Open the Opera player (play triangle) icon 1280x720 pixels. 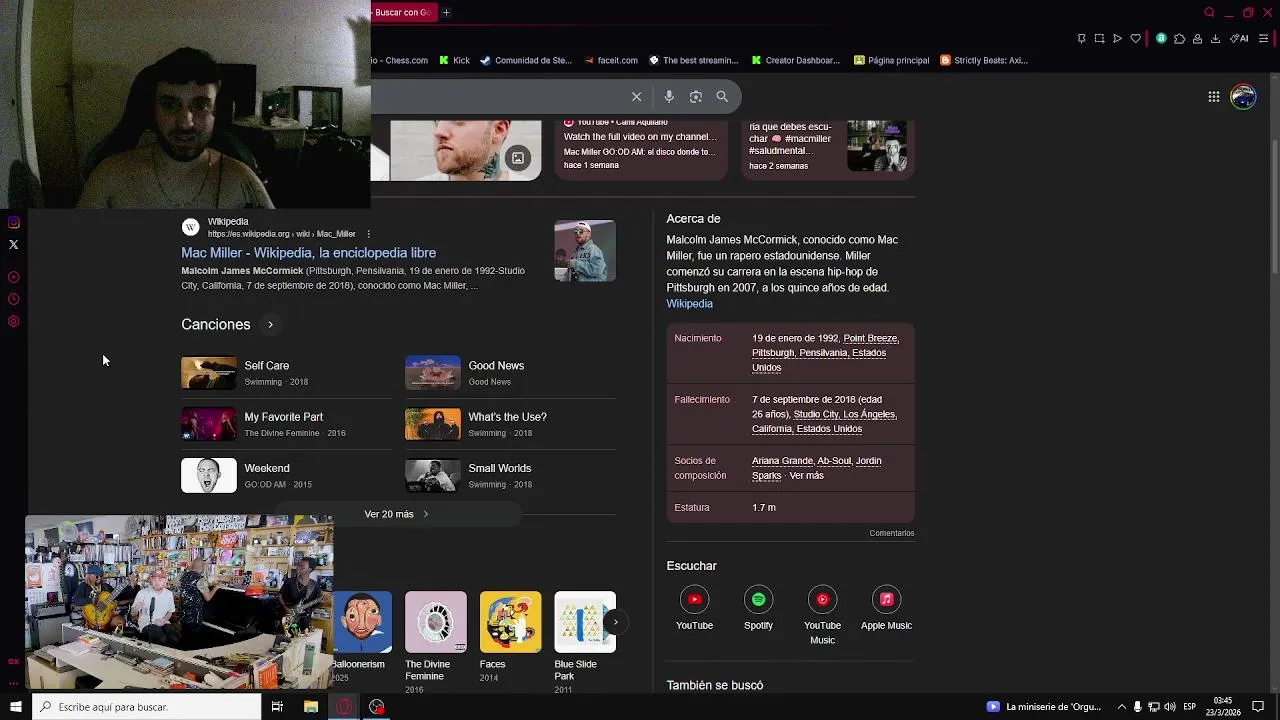[1117, 39]
